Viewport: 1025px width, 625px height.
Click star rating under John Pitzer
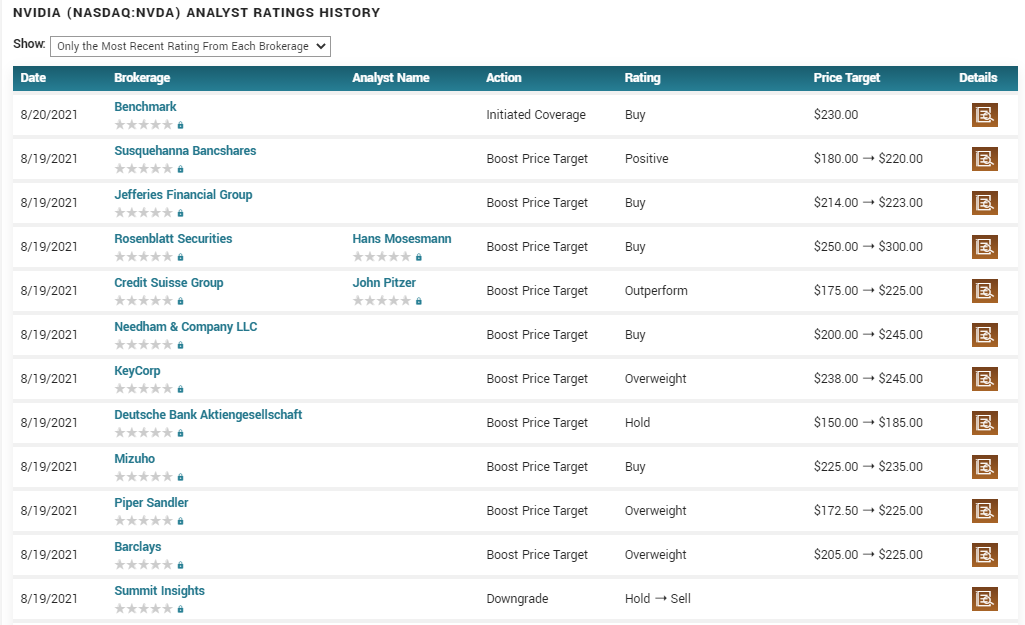(x=382, y=301)
